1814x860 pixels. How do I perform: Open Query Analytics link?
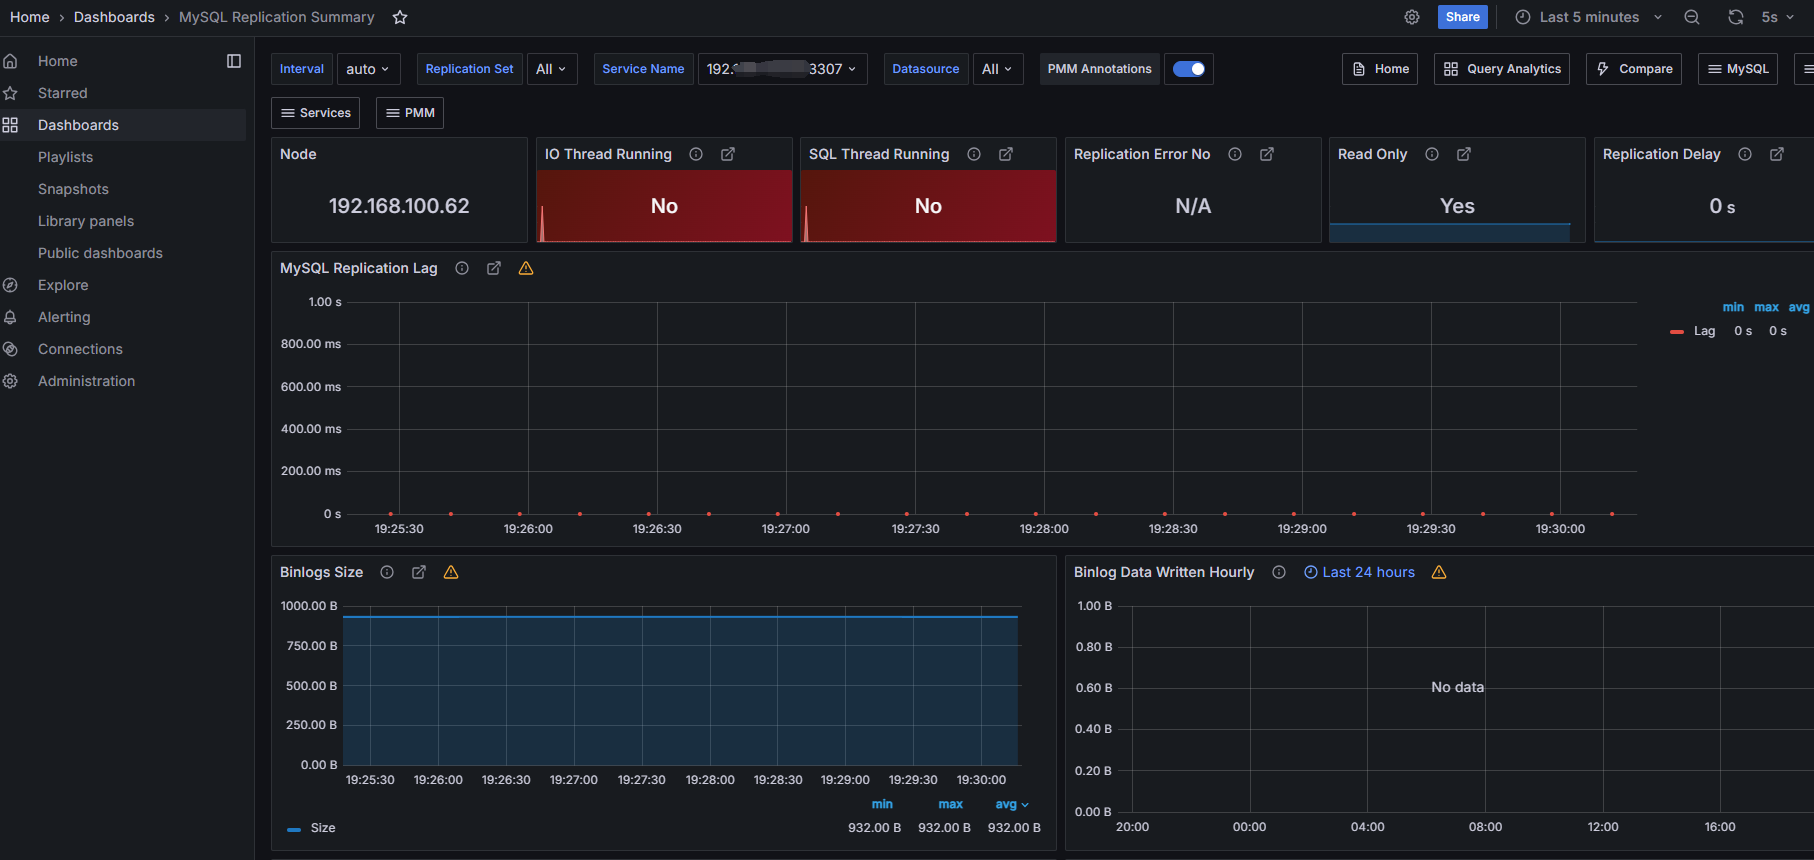[x=1502, y=69]
